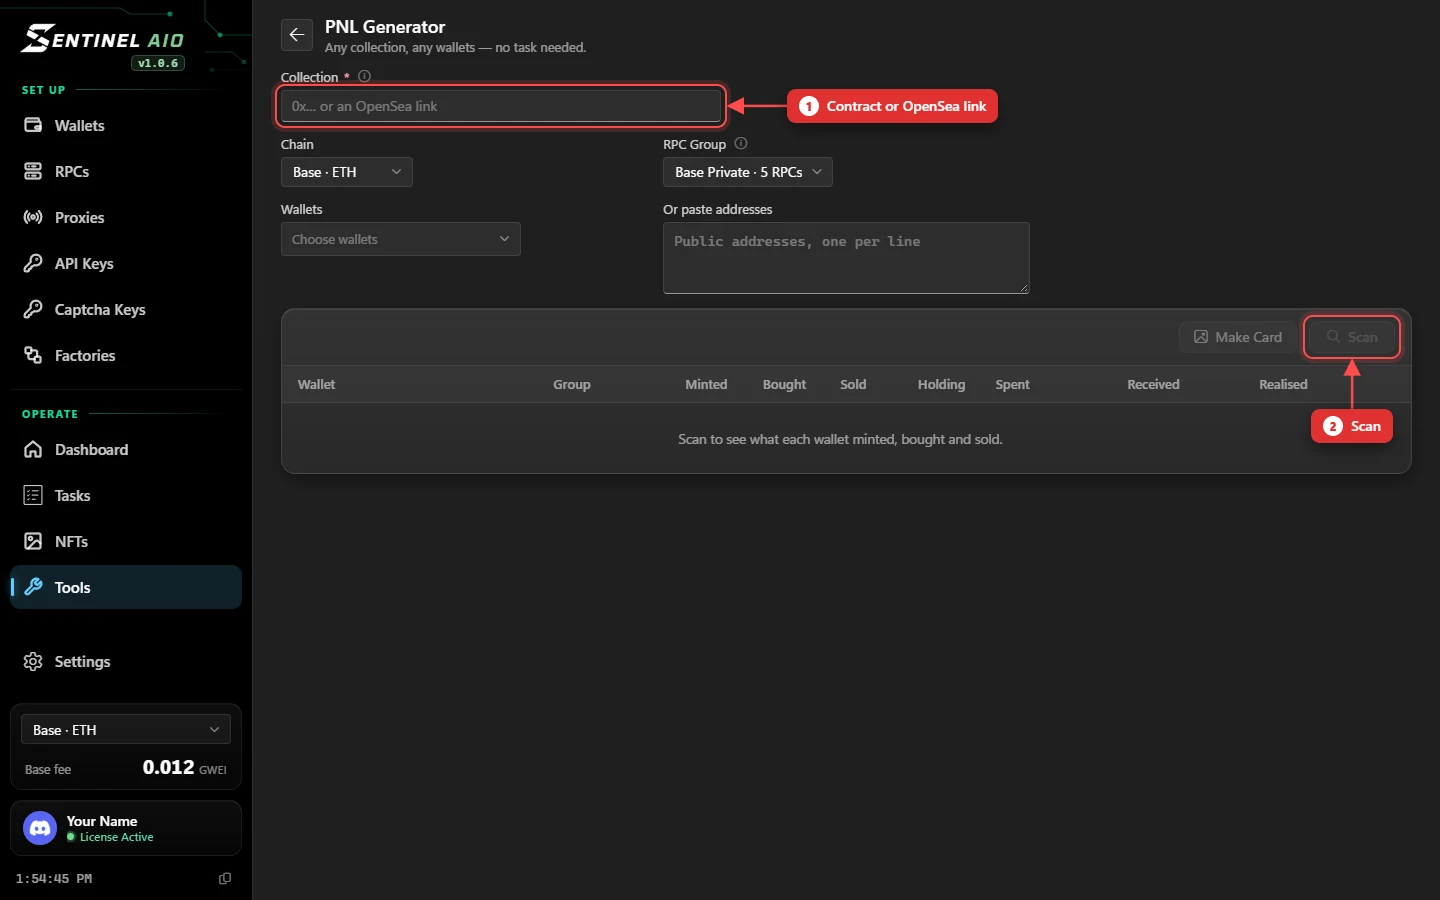The image size is (1440, 900).
Task: Click the License Active status text
Action: point(116,837)
